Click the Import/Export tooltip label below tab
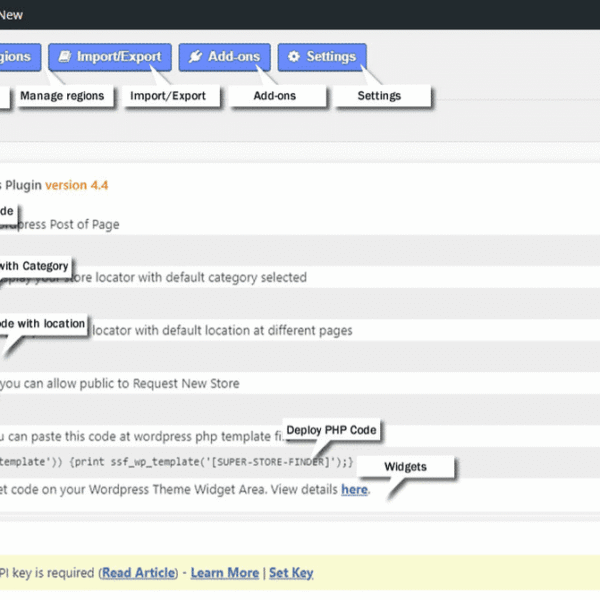 click(168, 96)
